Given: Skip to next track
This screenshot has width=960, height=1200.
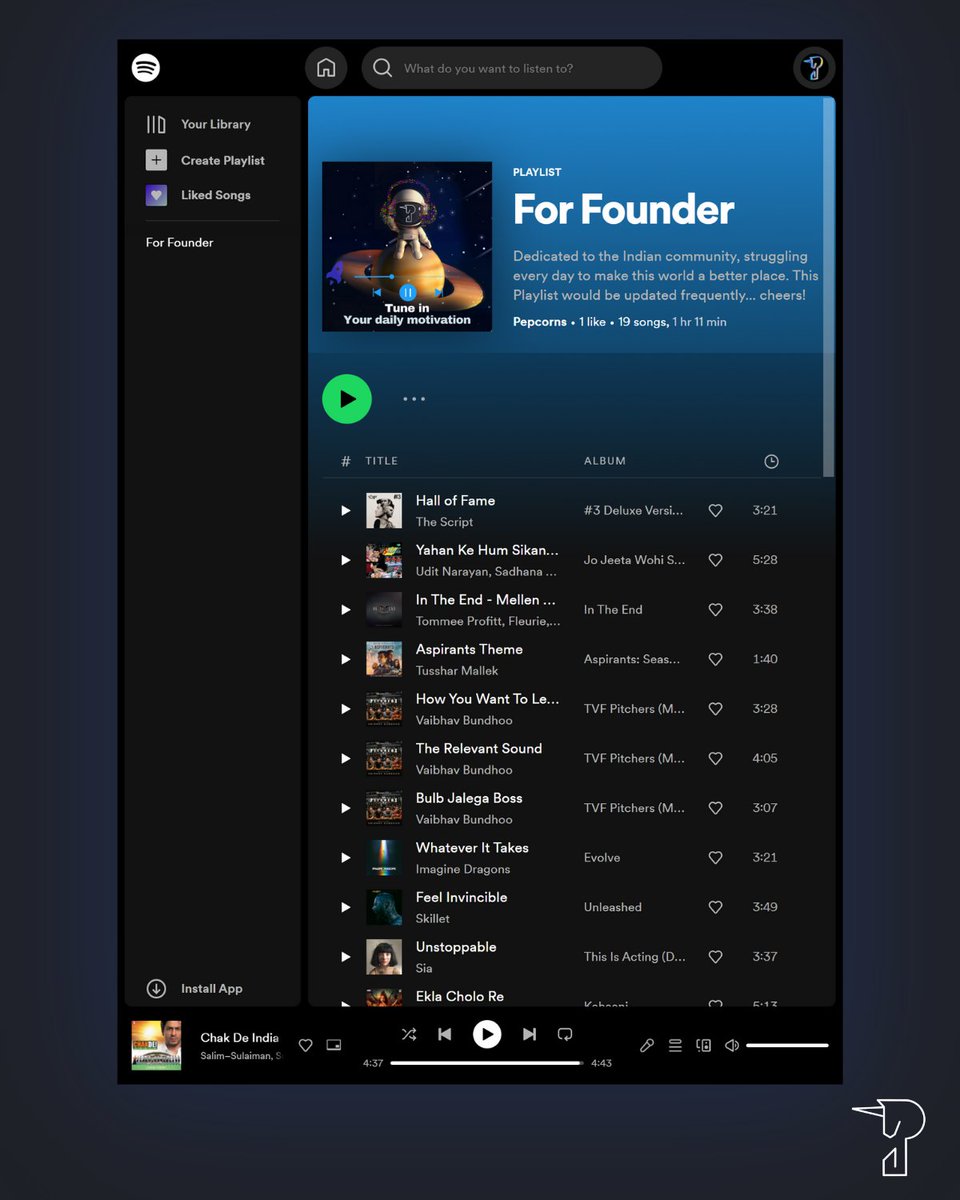Looking at the screenshot, I should point(530,1034).
